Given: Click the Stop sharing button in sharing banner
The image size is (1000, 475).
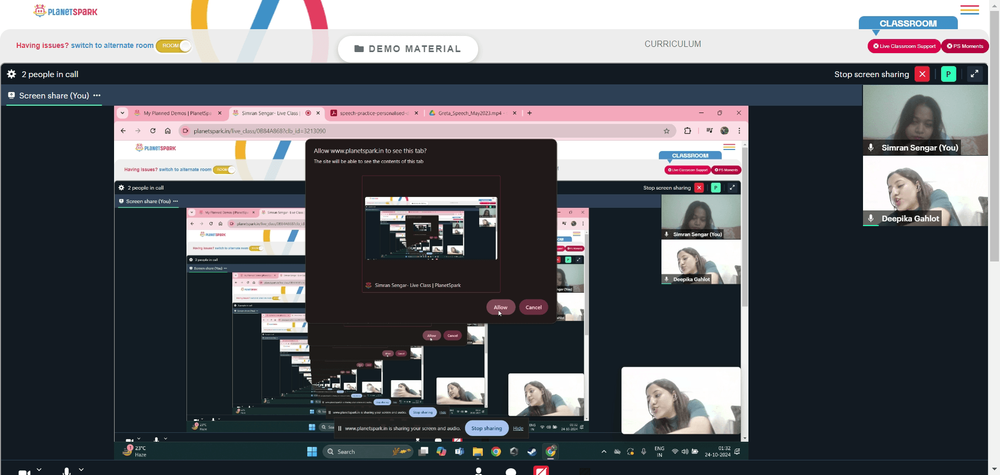Looking at the screenshot, I should pos(487,428).
